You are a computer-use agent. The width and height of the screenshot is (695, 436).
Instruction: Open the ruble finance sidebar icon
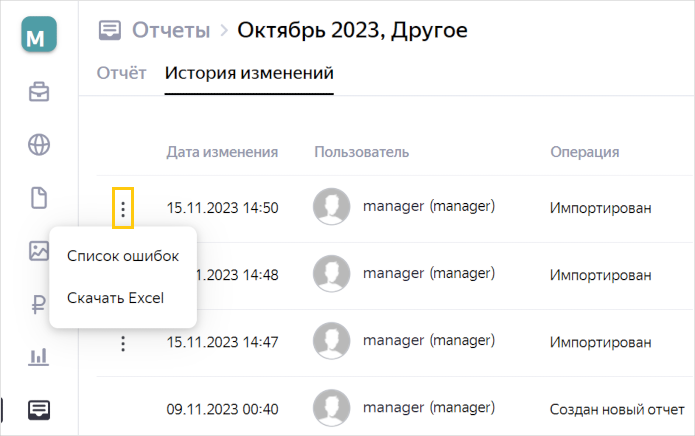39,304
